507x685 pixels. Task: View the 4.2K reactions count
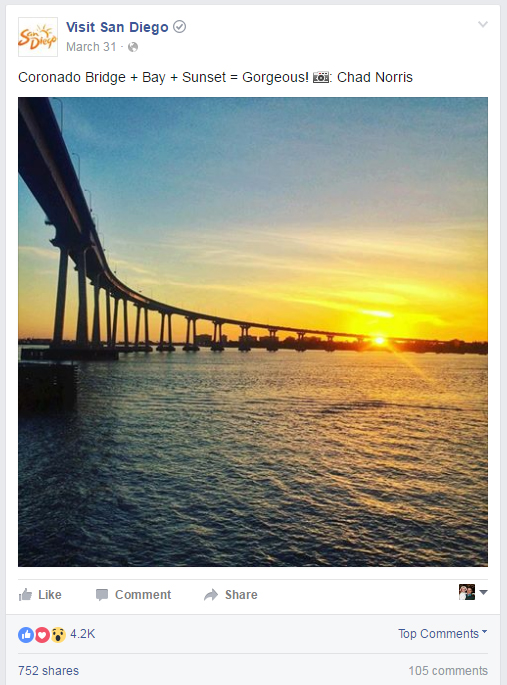(83, 634)
